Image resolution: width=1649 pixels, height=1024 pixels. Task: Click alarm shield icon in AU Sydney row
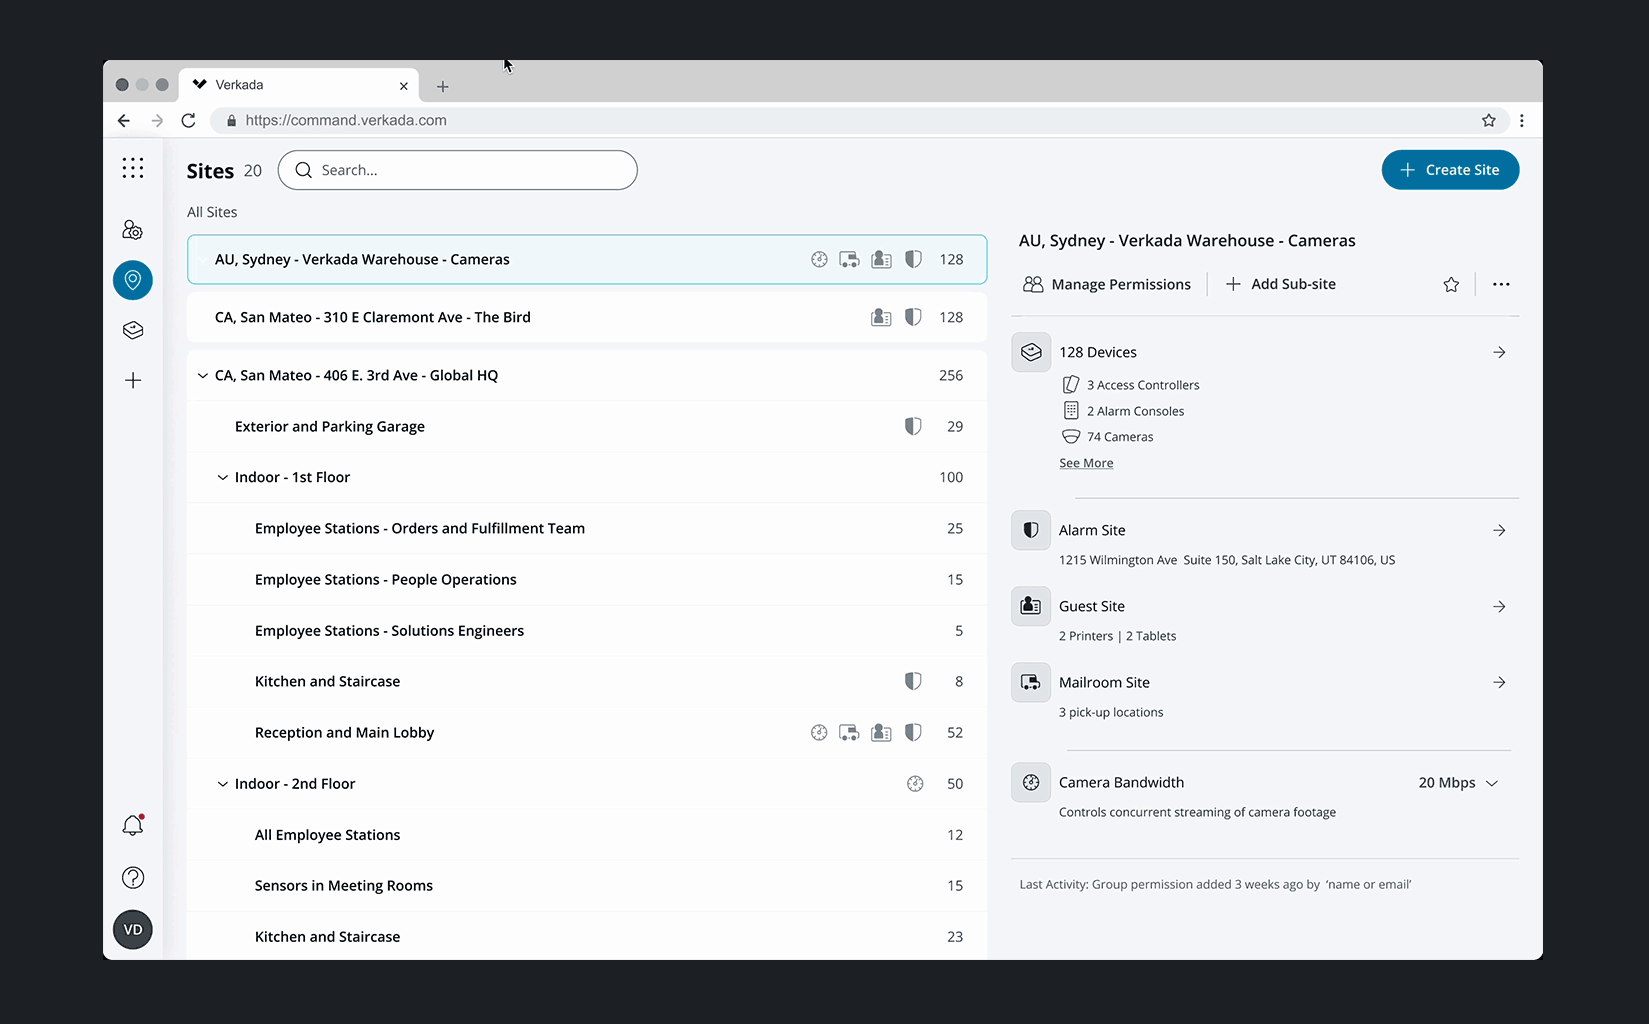pyautogui.click(x=913, y=259)
